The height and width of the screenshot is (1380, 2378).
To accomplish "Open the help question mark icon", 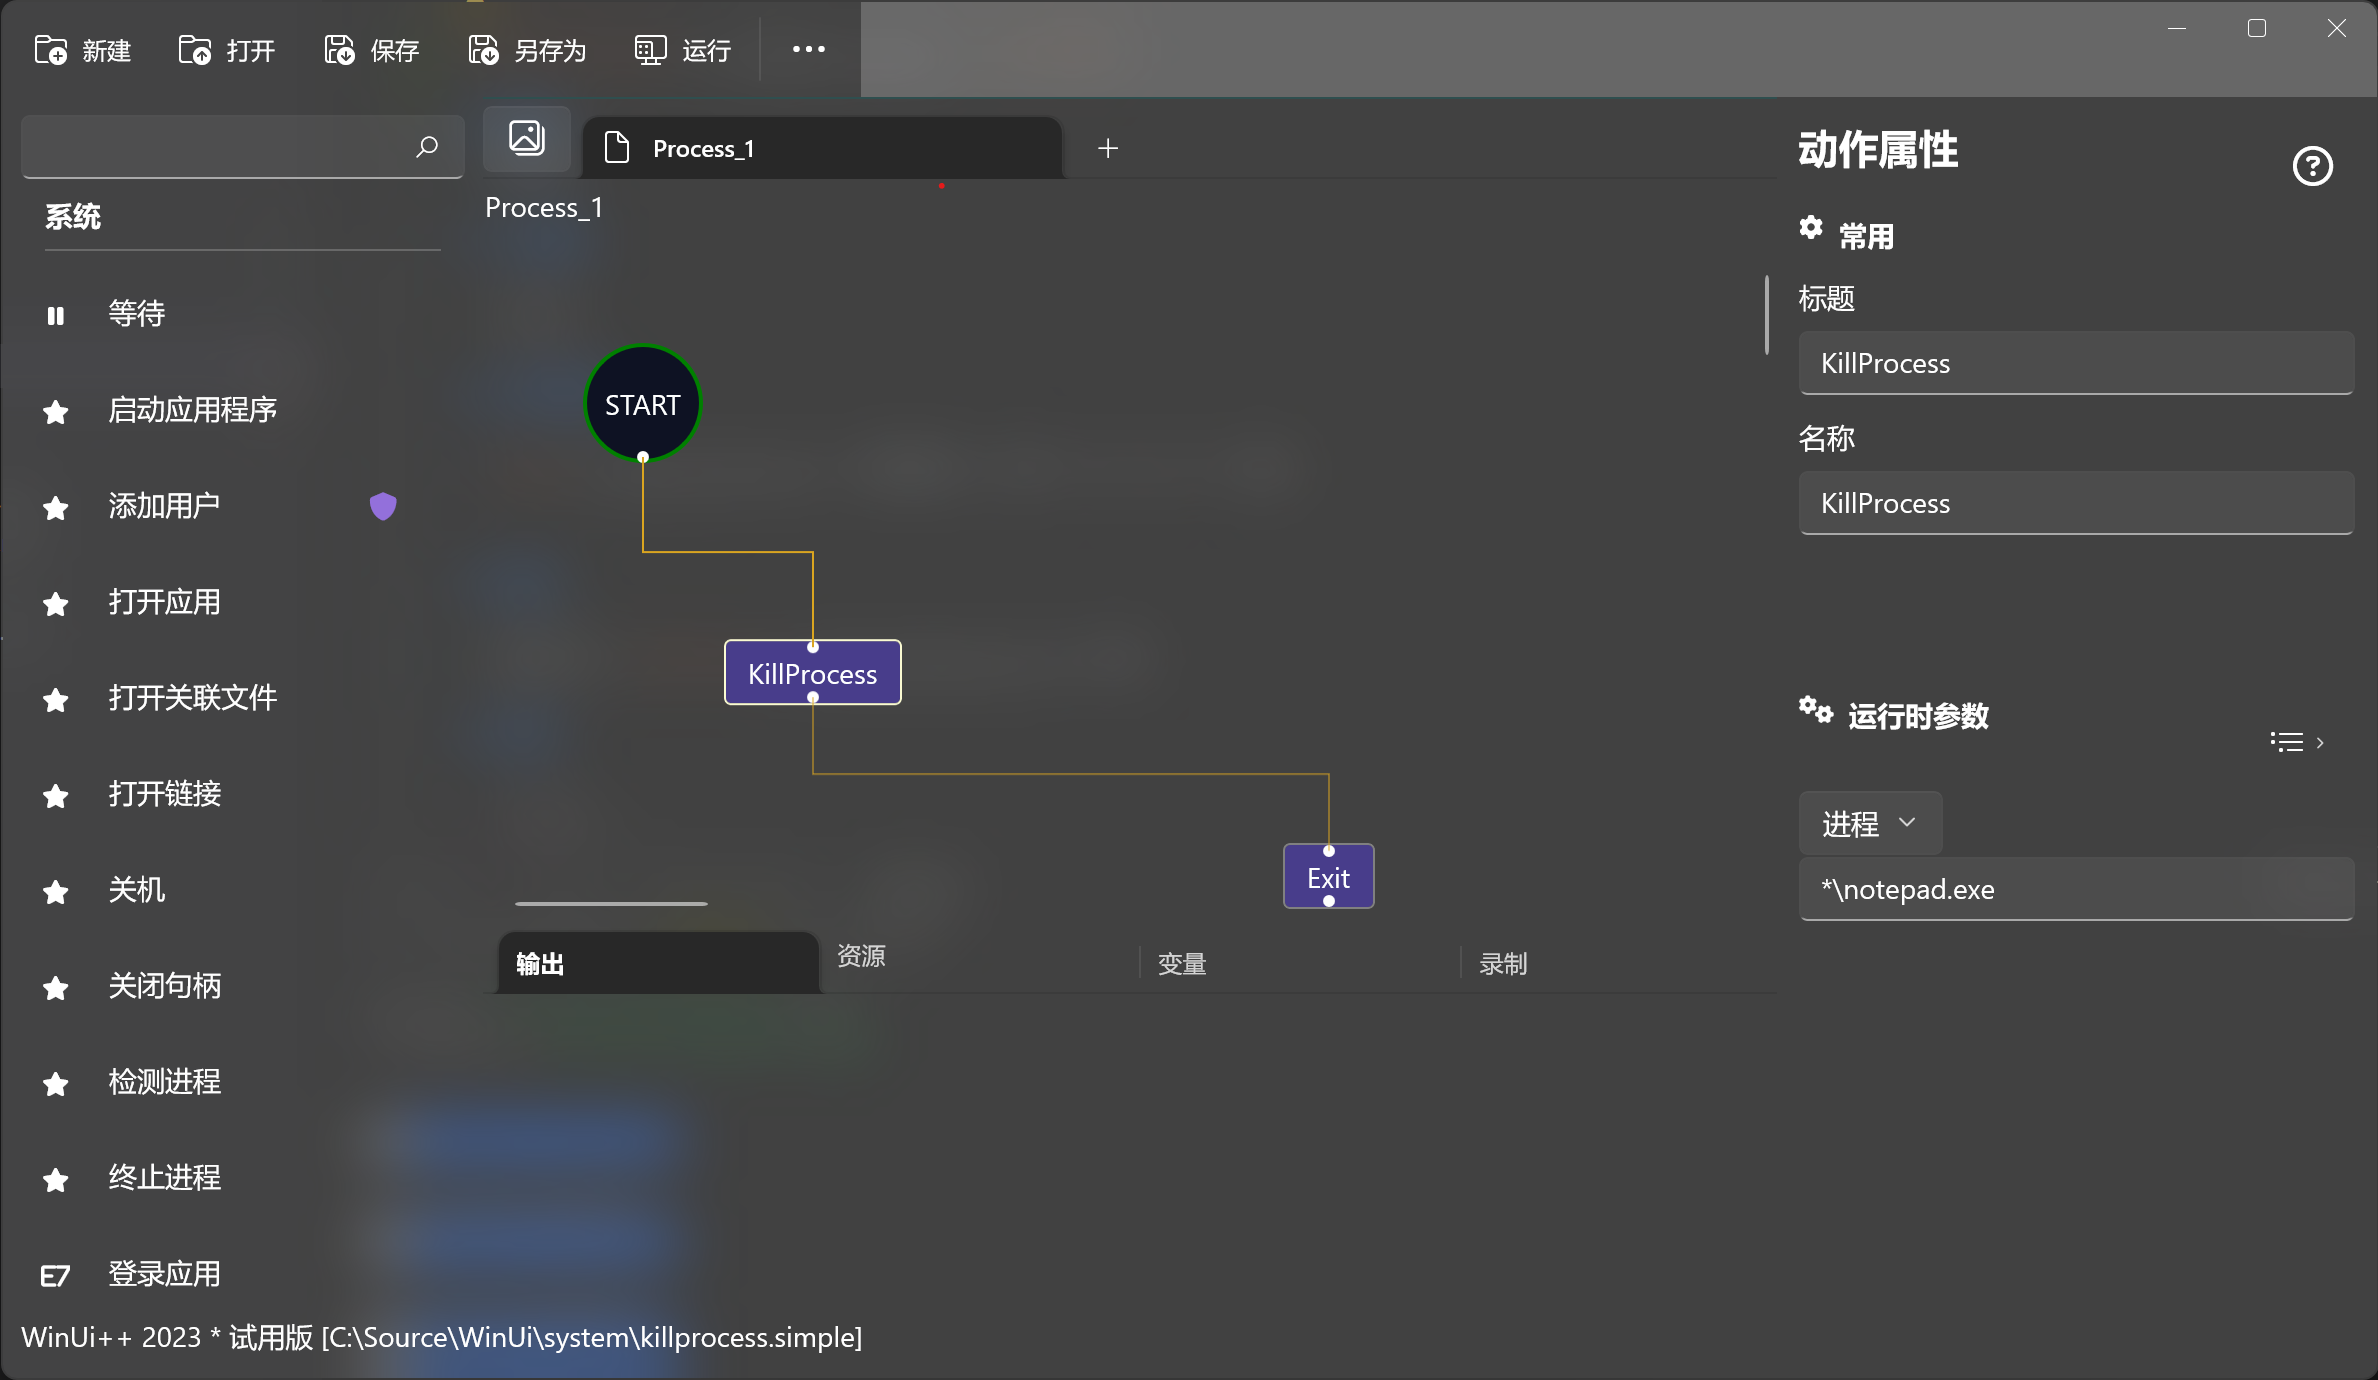I will 2312,166.
